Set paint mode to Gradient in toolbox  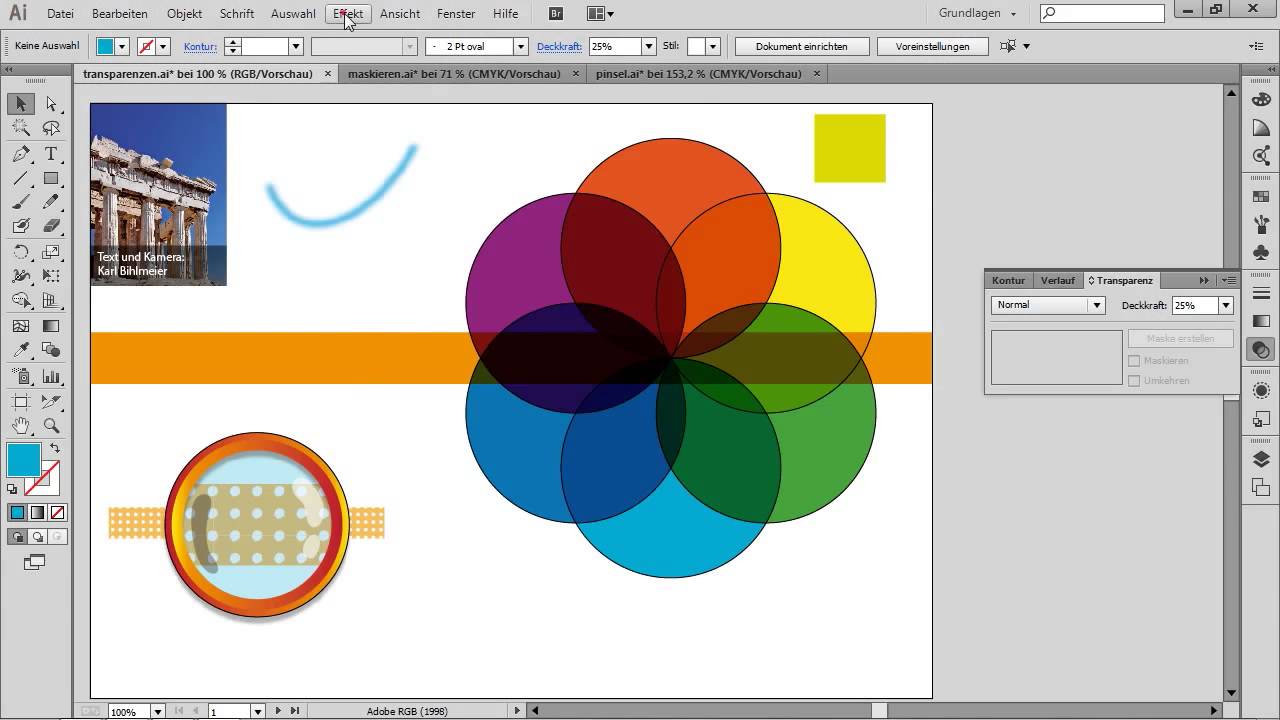37,513
